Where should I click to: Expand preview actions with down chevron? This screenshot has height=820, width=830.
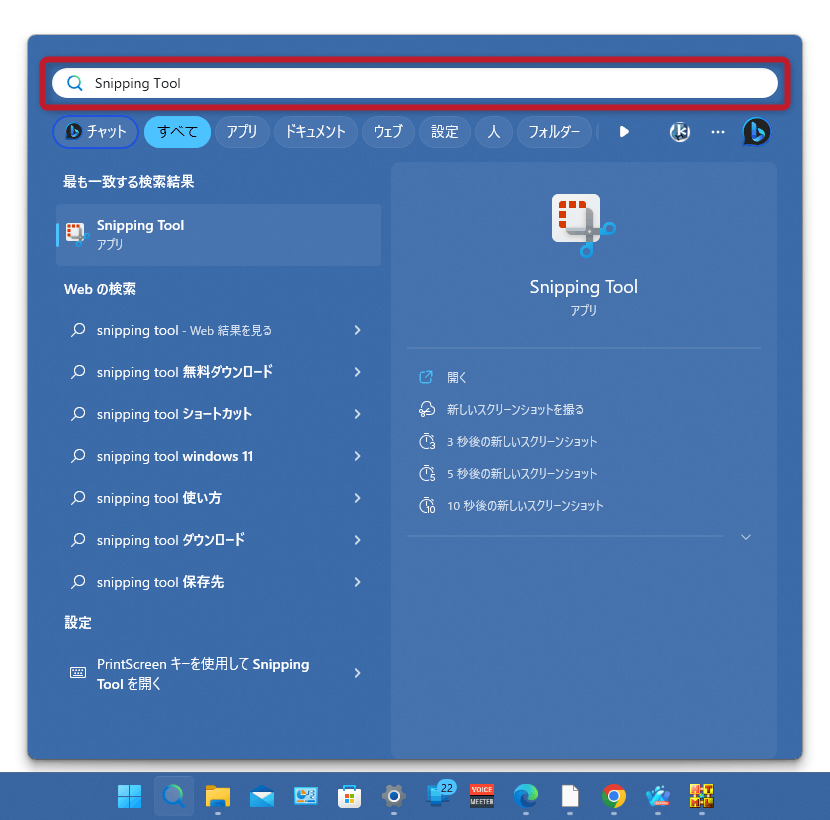746,537
